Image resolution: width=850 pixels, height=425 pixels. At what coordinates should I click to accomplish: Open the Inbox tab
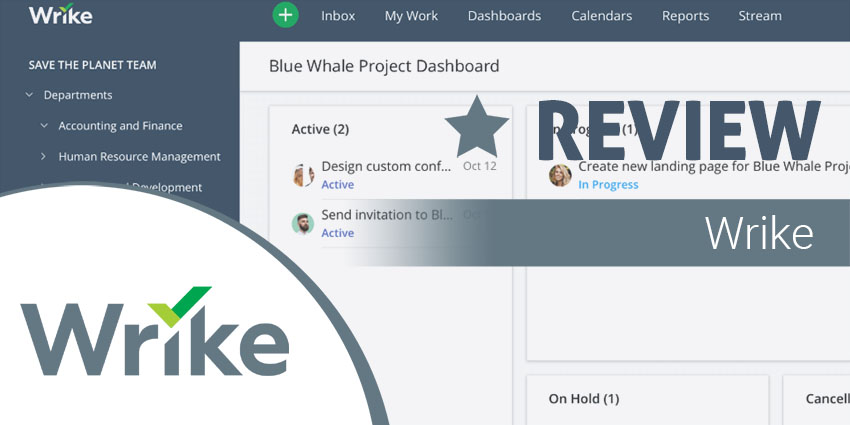pyautogui.click(x=338, y=16)
